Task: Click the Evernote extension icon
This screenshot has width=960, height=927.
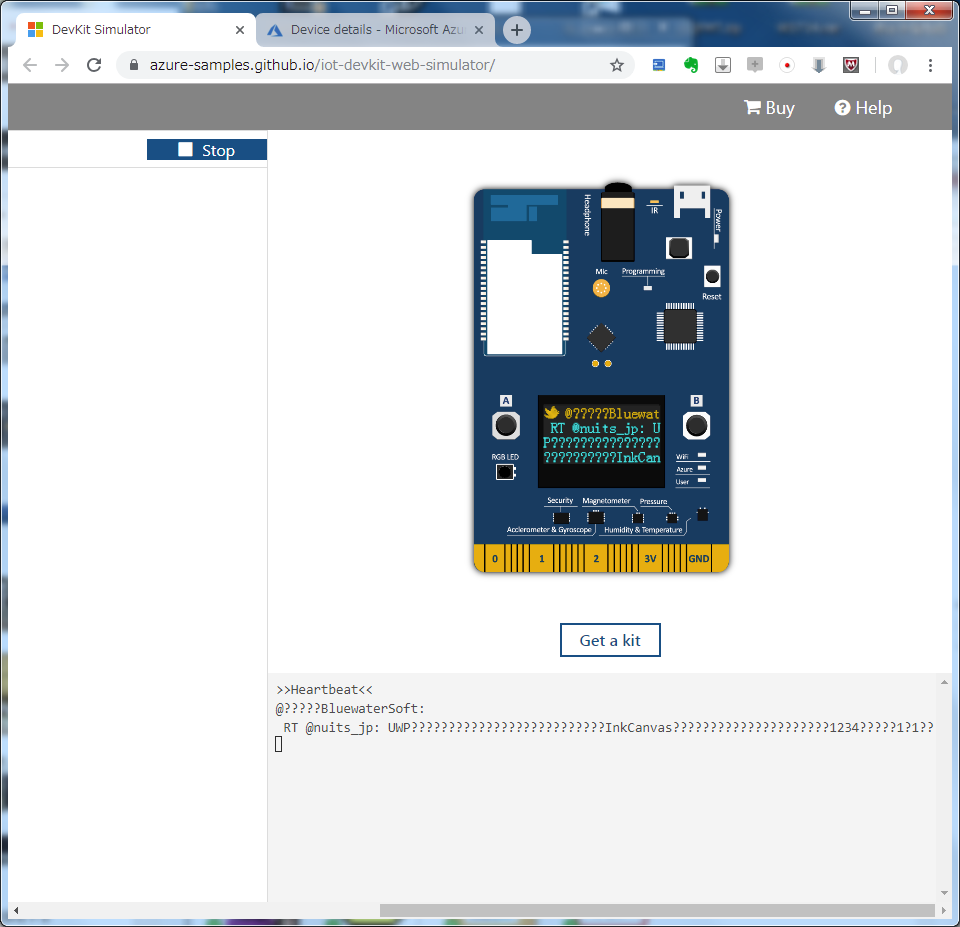Action: tap(693, 64)
